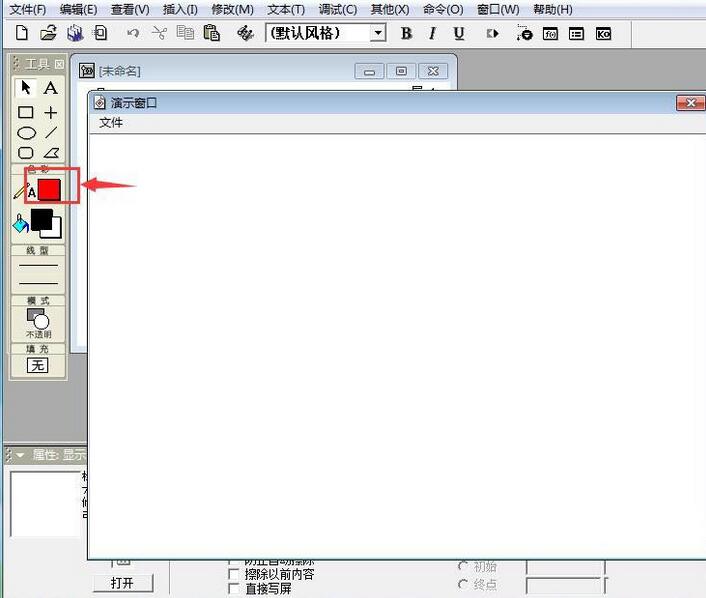Close the 演示窗口 presentation window
The height and width of the screenshot is (598, 706).
(x=690, y=103)
